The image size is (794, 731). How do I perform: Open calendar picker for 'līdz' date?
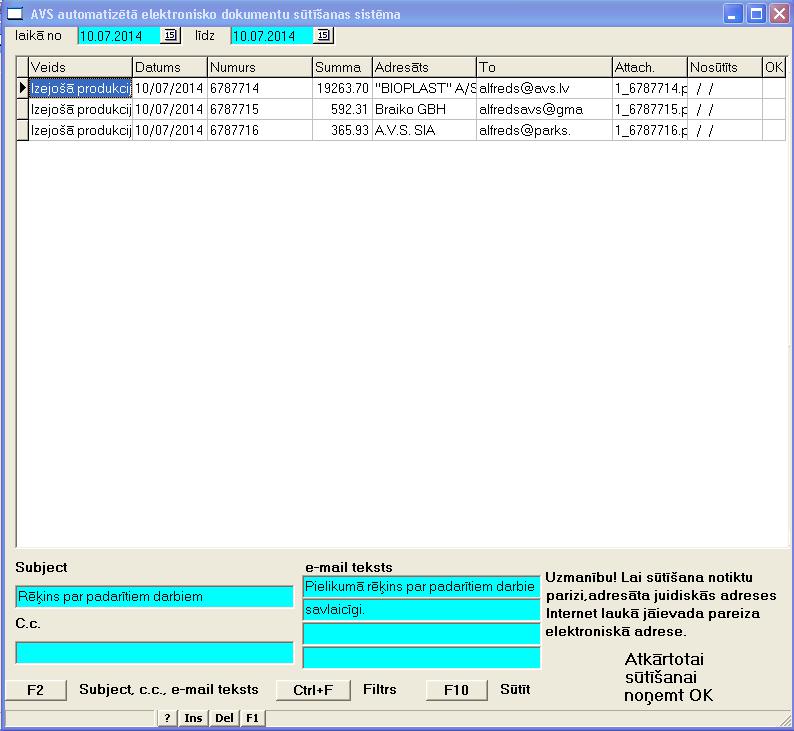(324, 35)
